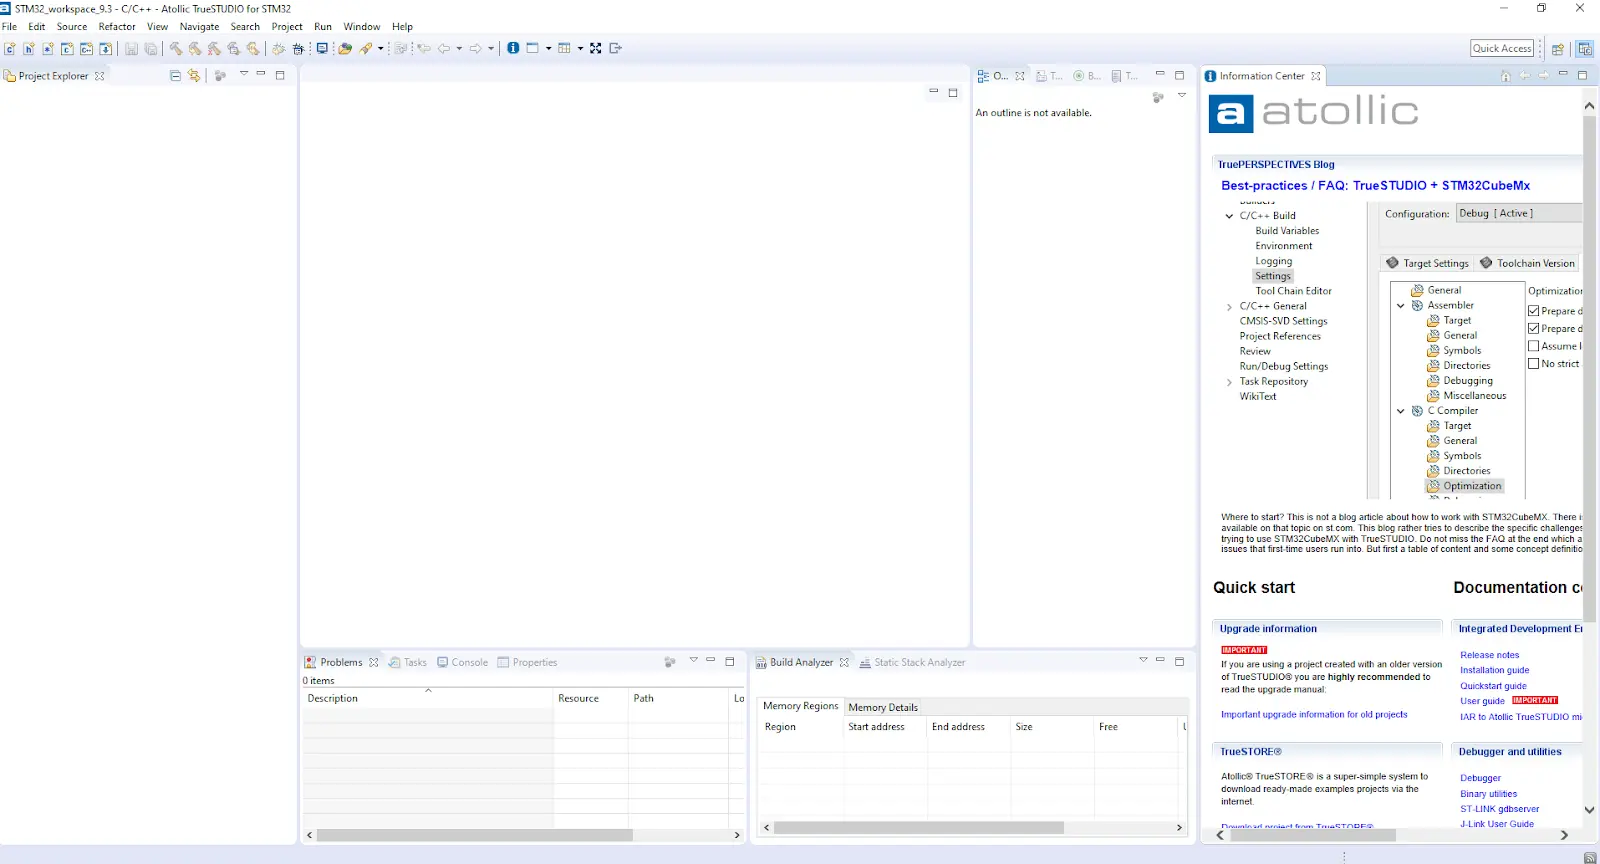Image resolution: width=1600 pixels, height=864 pixels.
Task: Select the C/C++ perspective icon
Action: (1584, 49)
